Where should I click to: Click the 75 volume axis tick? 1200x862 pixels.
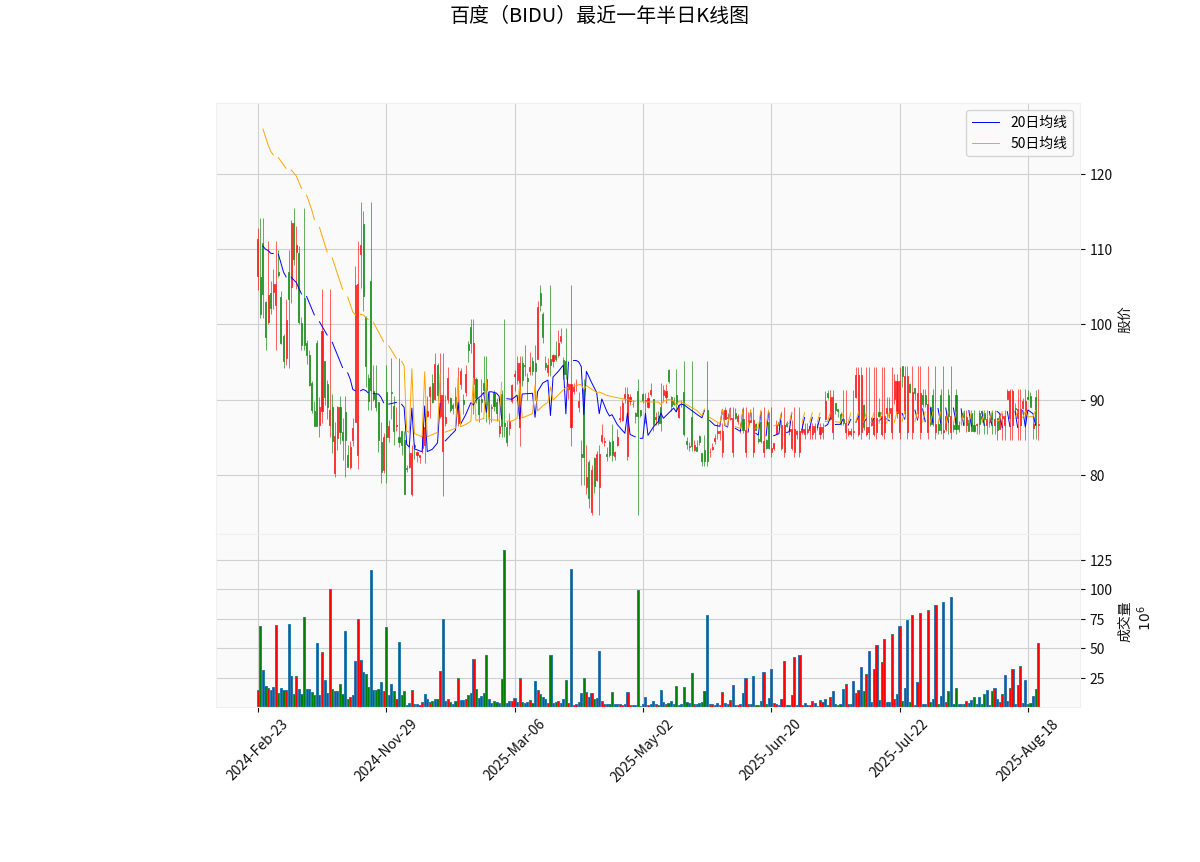[1099, 620]
